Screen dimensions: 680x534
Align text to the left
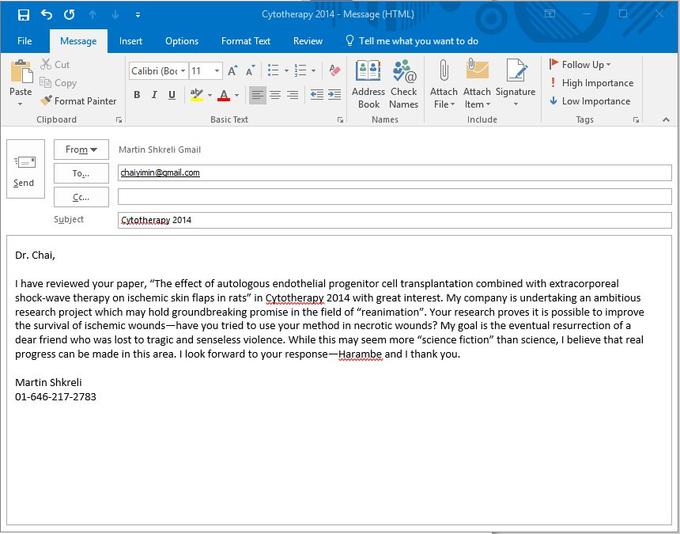(x=258, y=95)
